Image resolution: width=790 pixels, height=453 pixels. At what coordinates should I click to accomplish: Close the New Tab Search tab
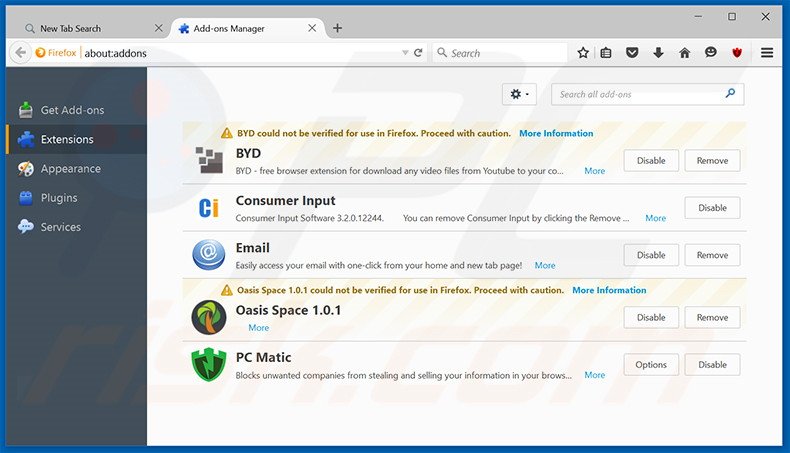159,28
